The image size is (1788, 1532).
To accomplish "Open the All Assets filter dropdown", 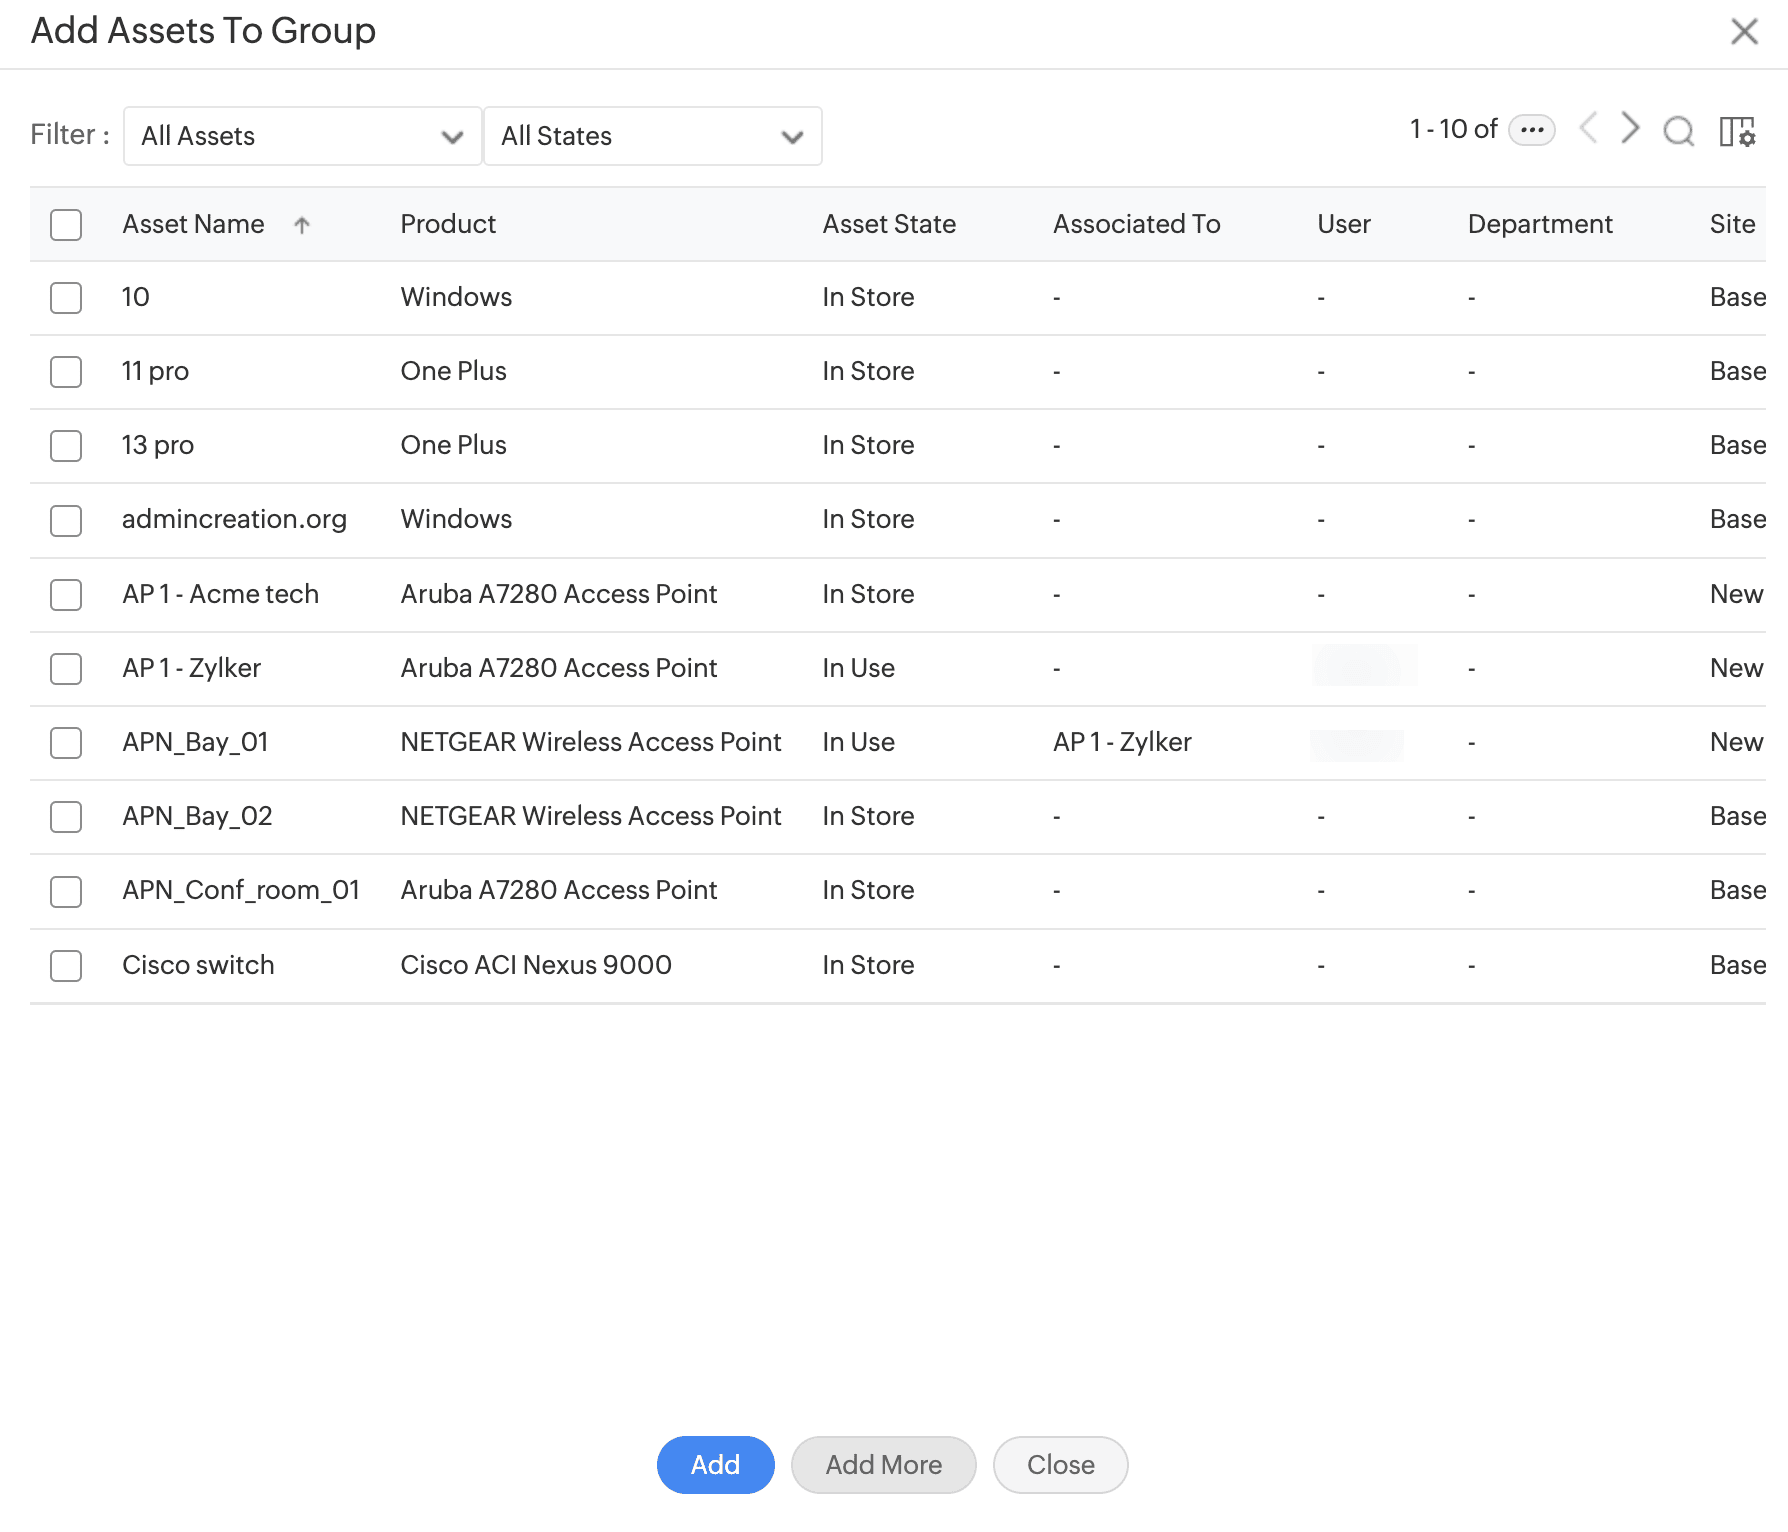I will tap(302, 136).
